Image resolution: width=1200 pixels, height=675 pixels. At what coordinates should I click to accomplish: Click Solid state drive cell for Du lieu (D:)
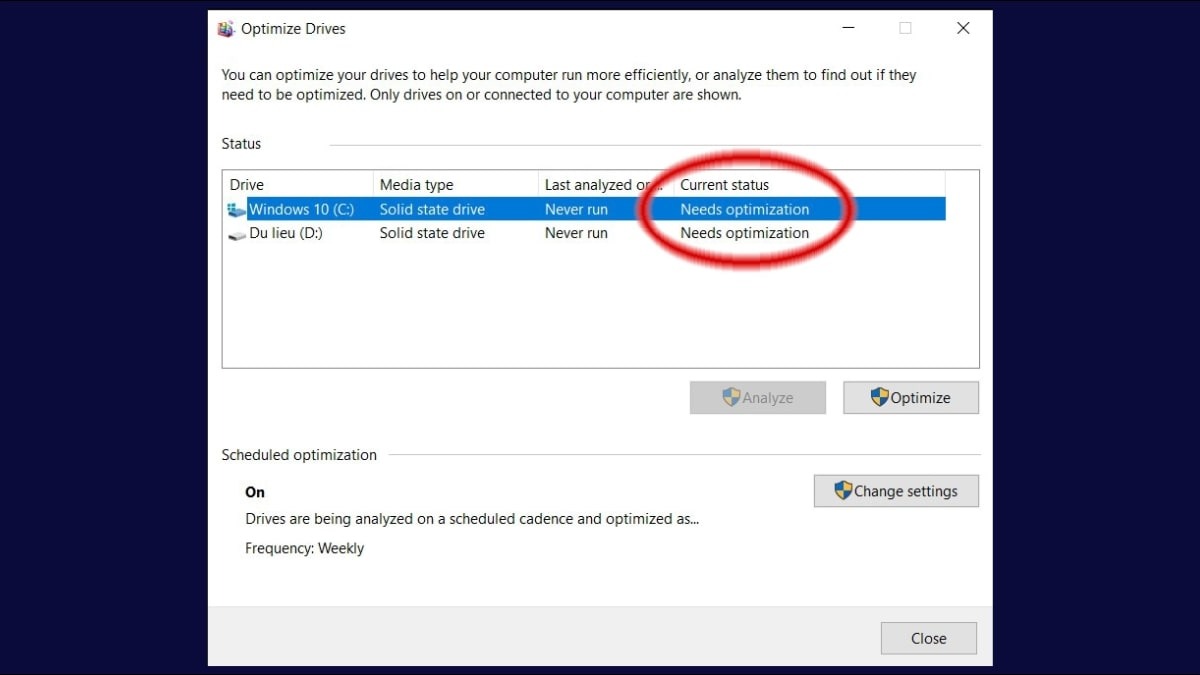tap(432, 233)
